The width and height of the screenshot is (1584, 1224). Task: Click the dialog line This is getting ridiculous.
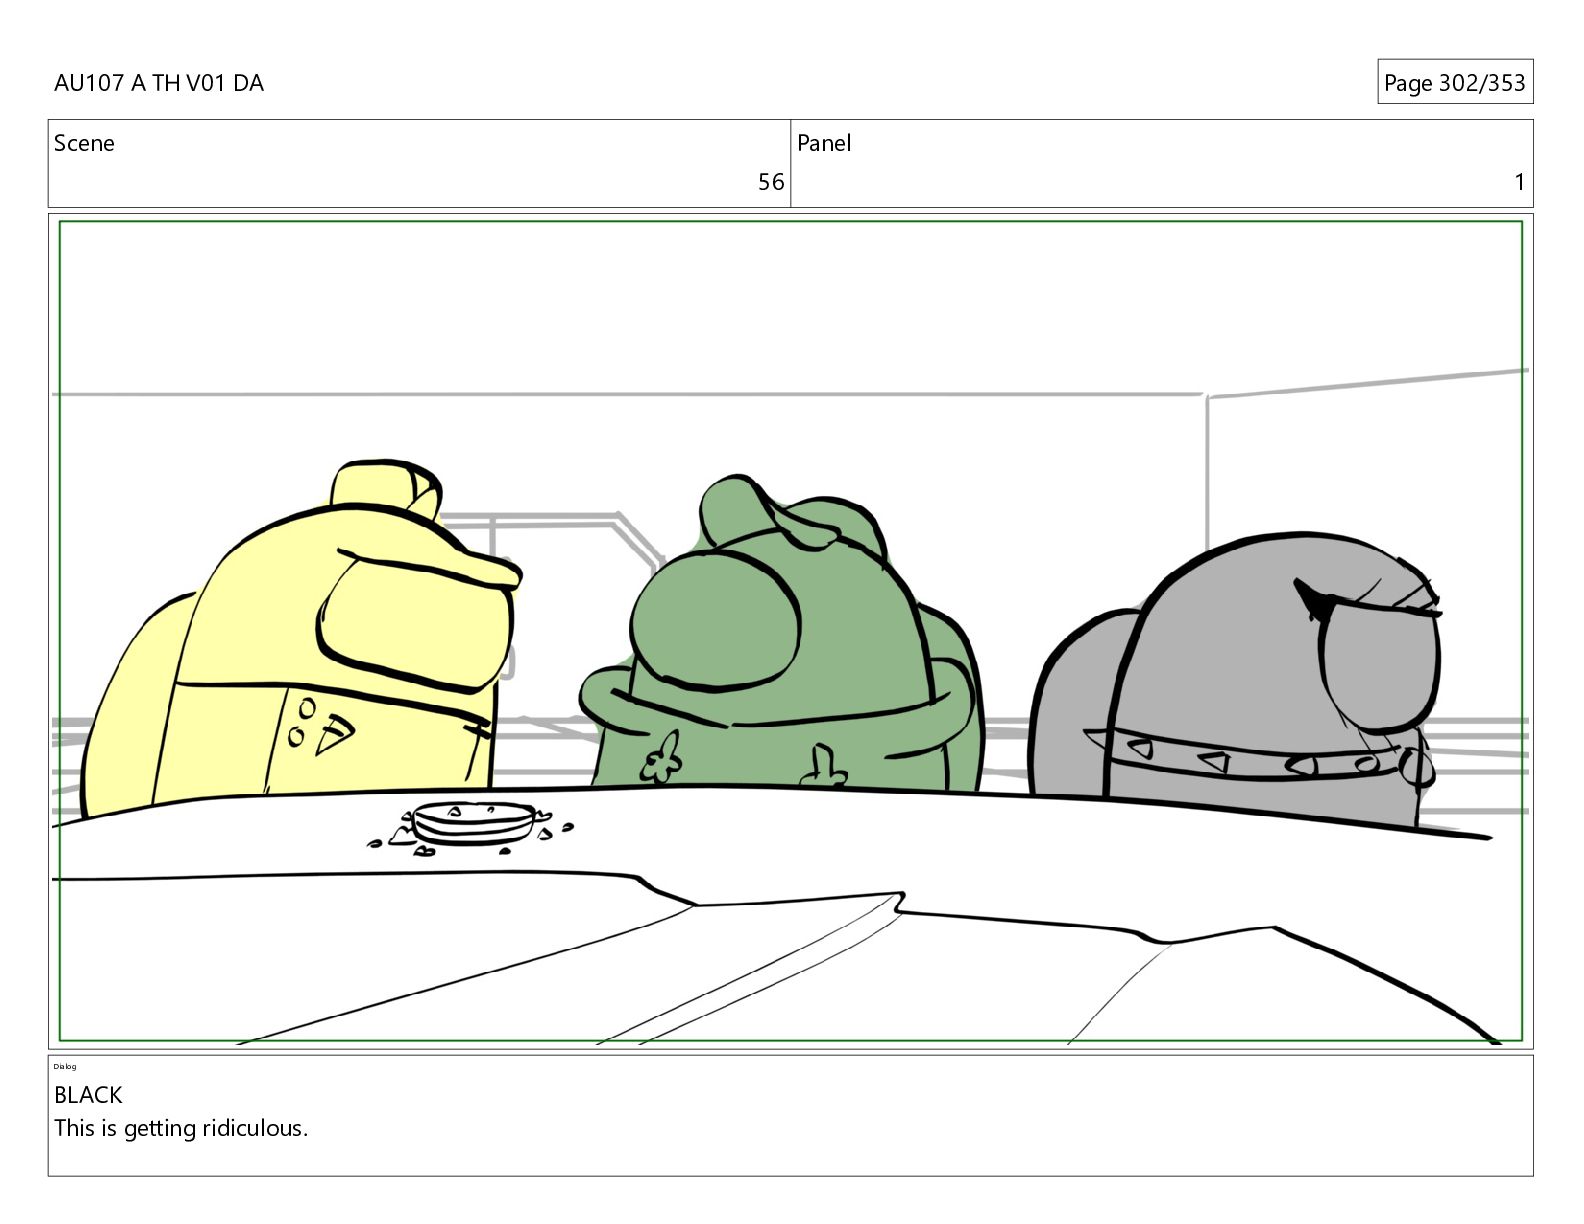[x=181, y=1128]
